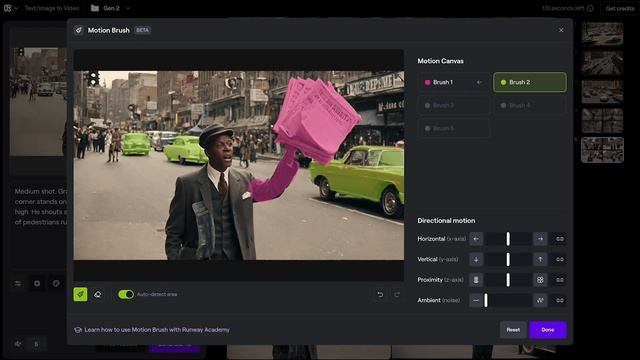Open the Gen 2 folder dropdown
Screen dimensions: 640x360
tap(110, 8)
